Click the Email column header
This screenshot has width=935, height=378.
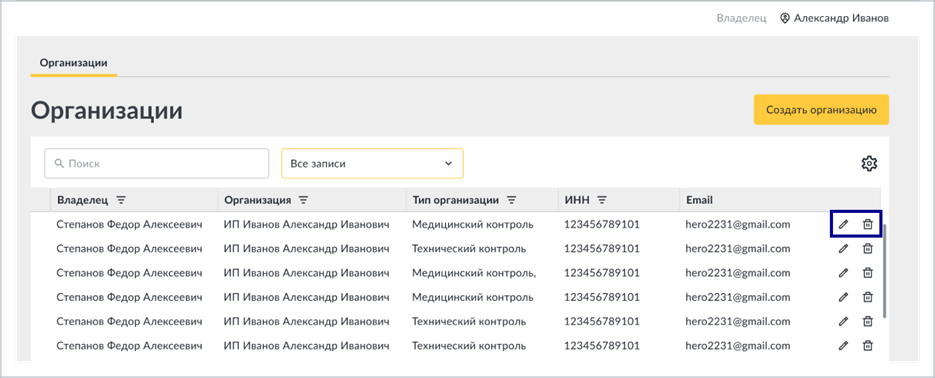(699, 200)
